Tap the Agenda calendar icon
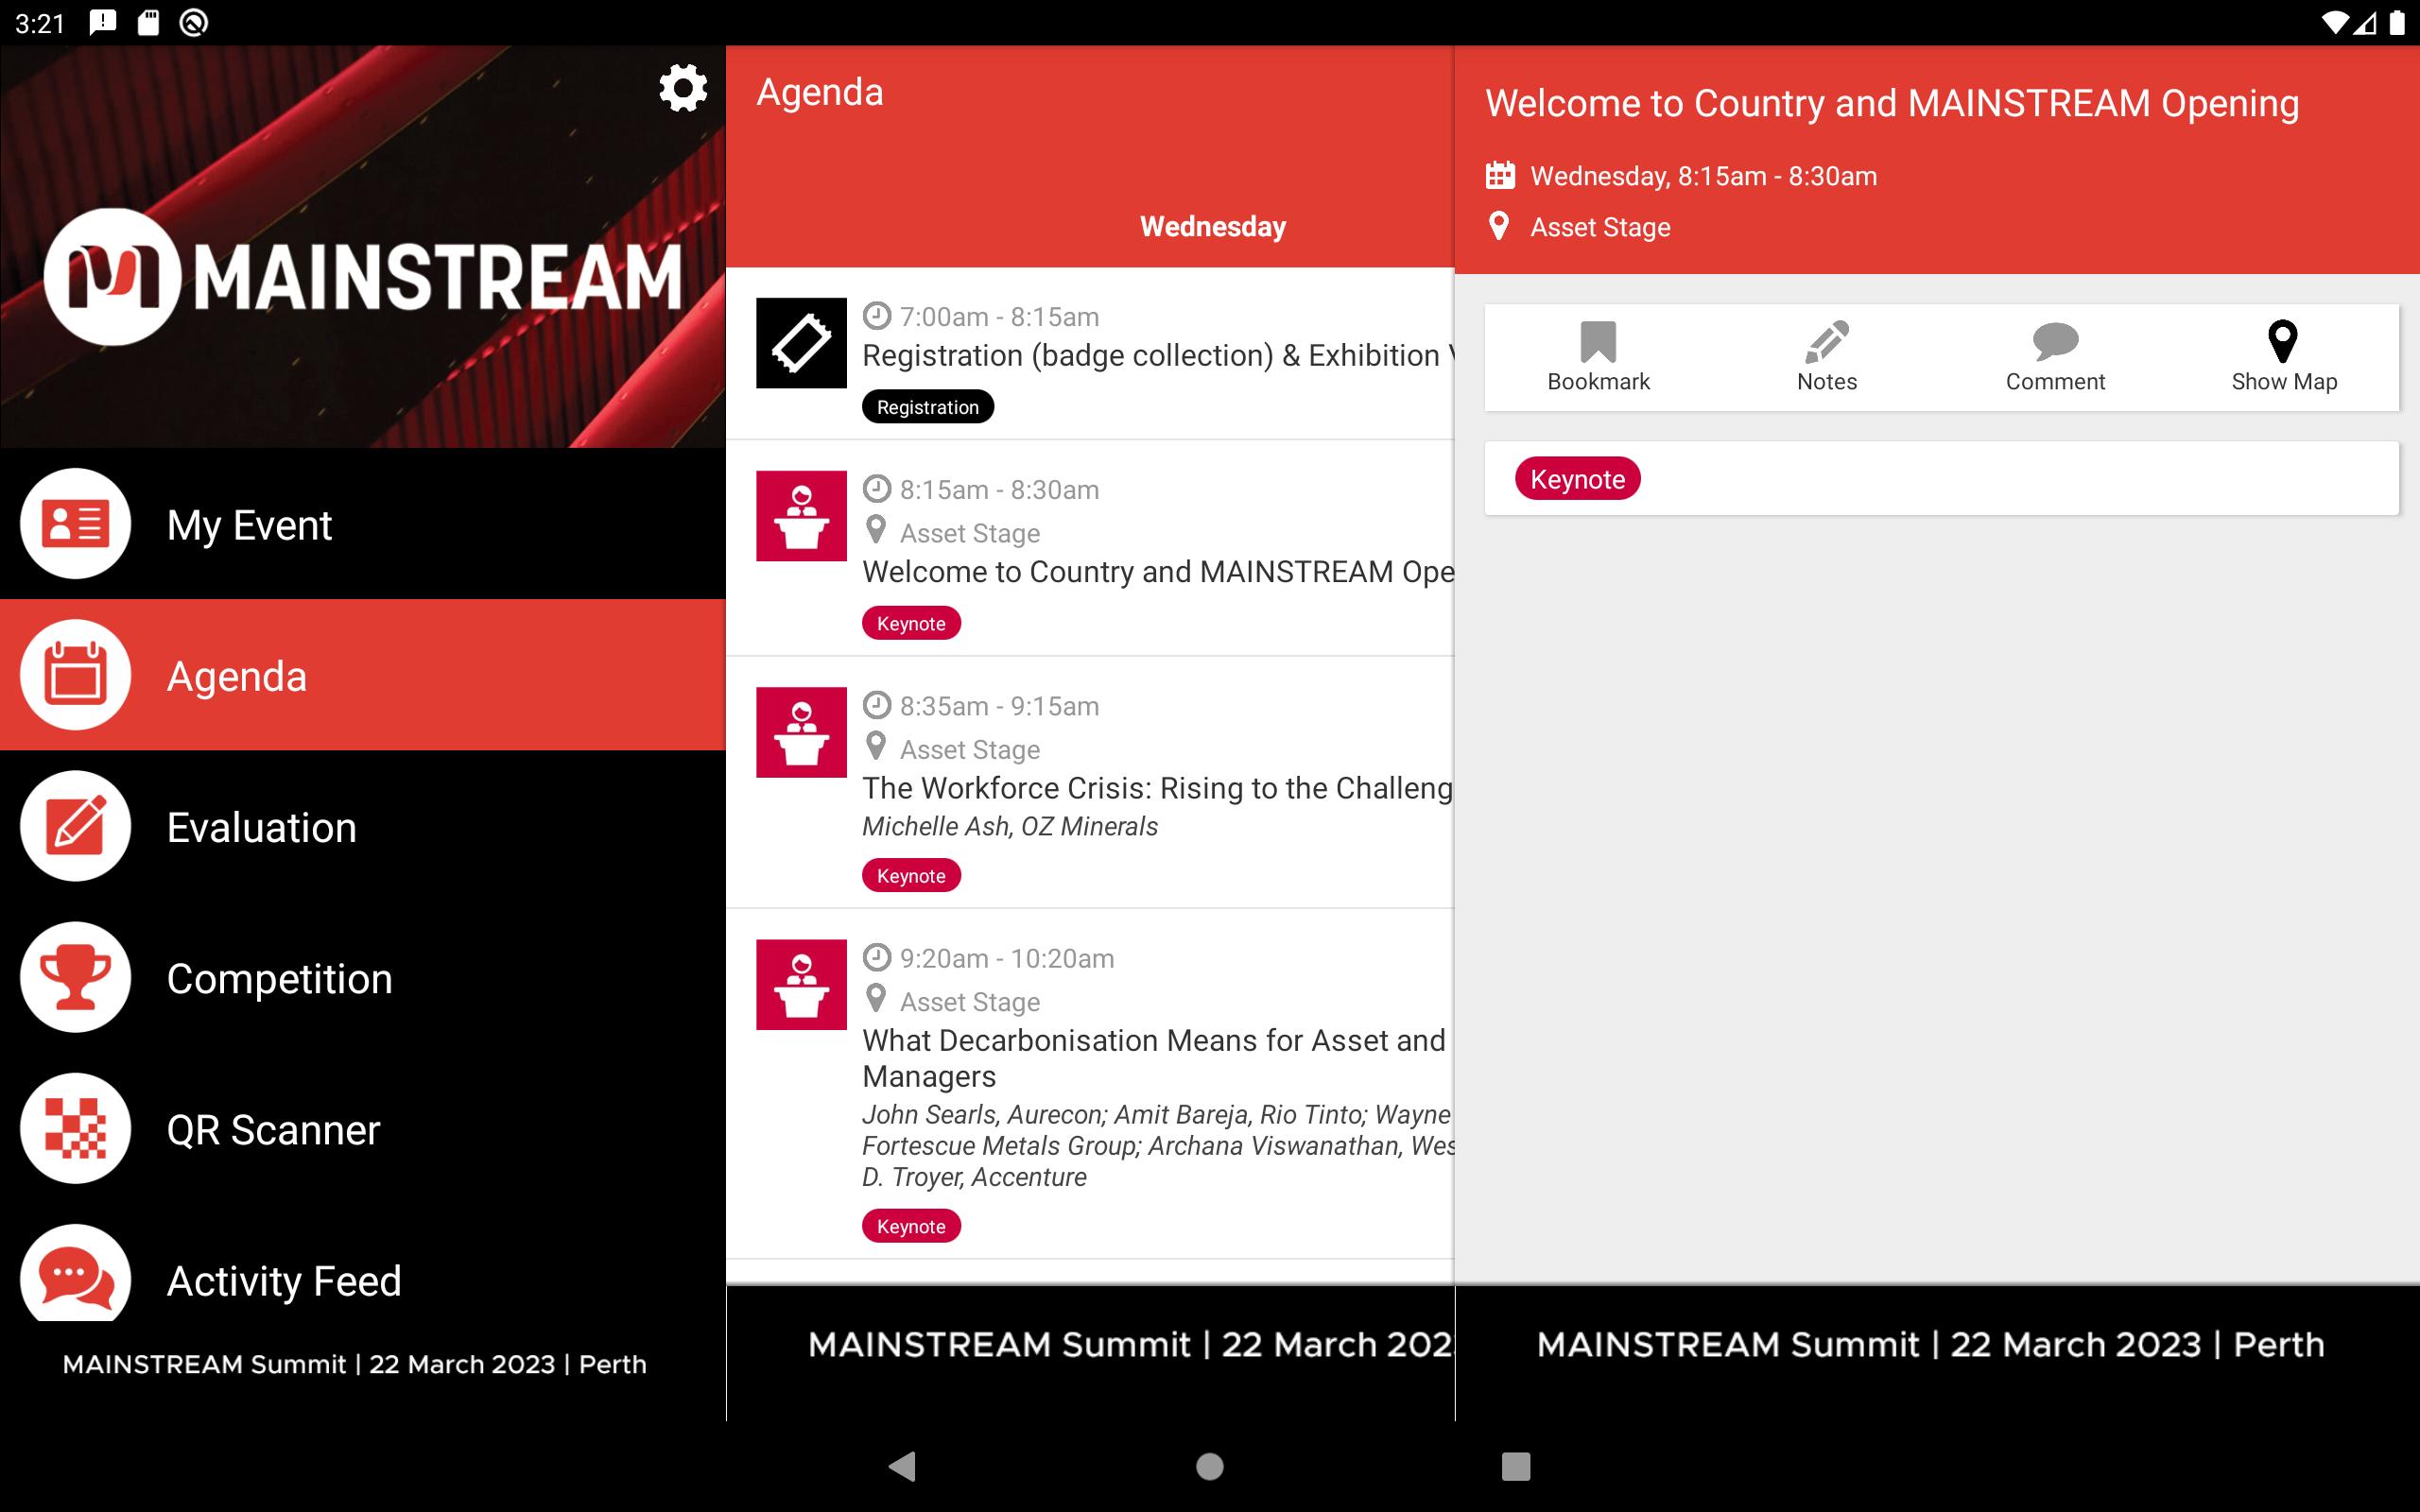Viewport: 2420px width, 1512px height. tap(75, 675)
